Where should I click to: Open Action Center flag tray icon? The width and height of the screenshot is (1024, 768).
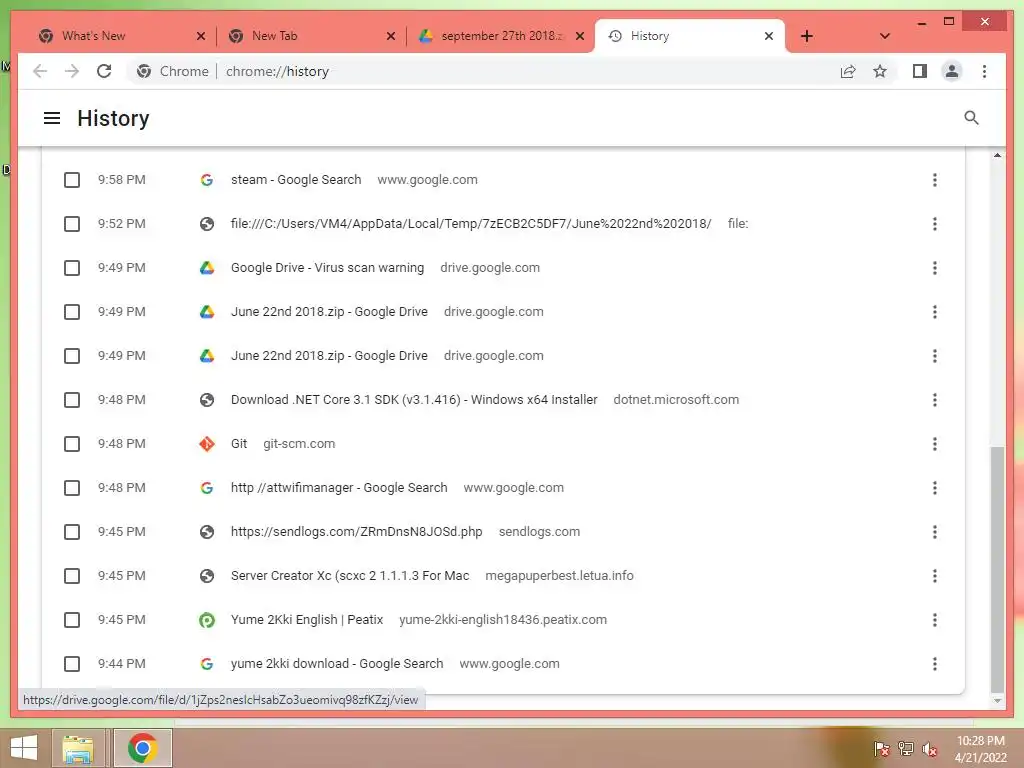coord(881,749)
